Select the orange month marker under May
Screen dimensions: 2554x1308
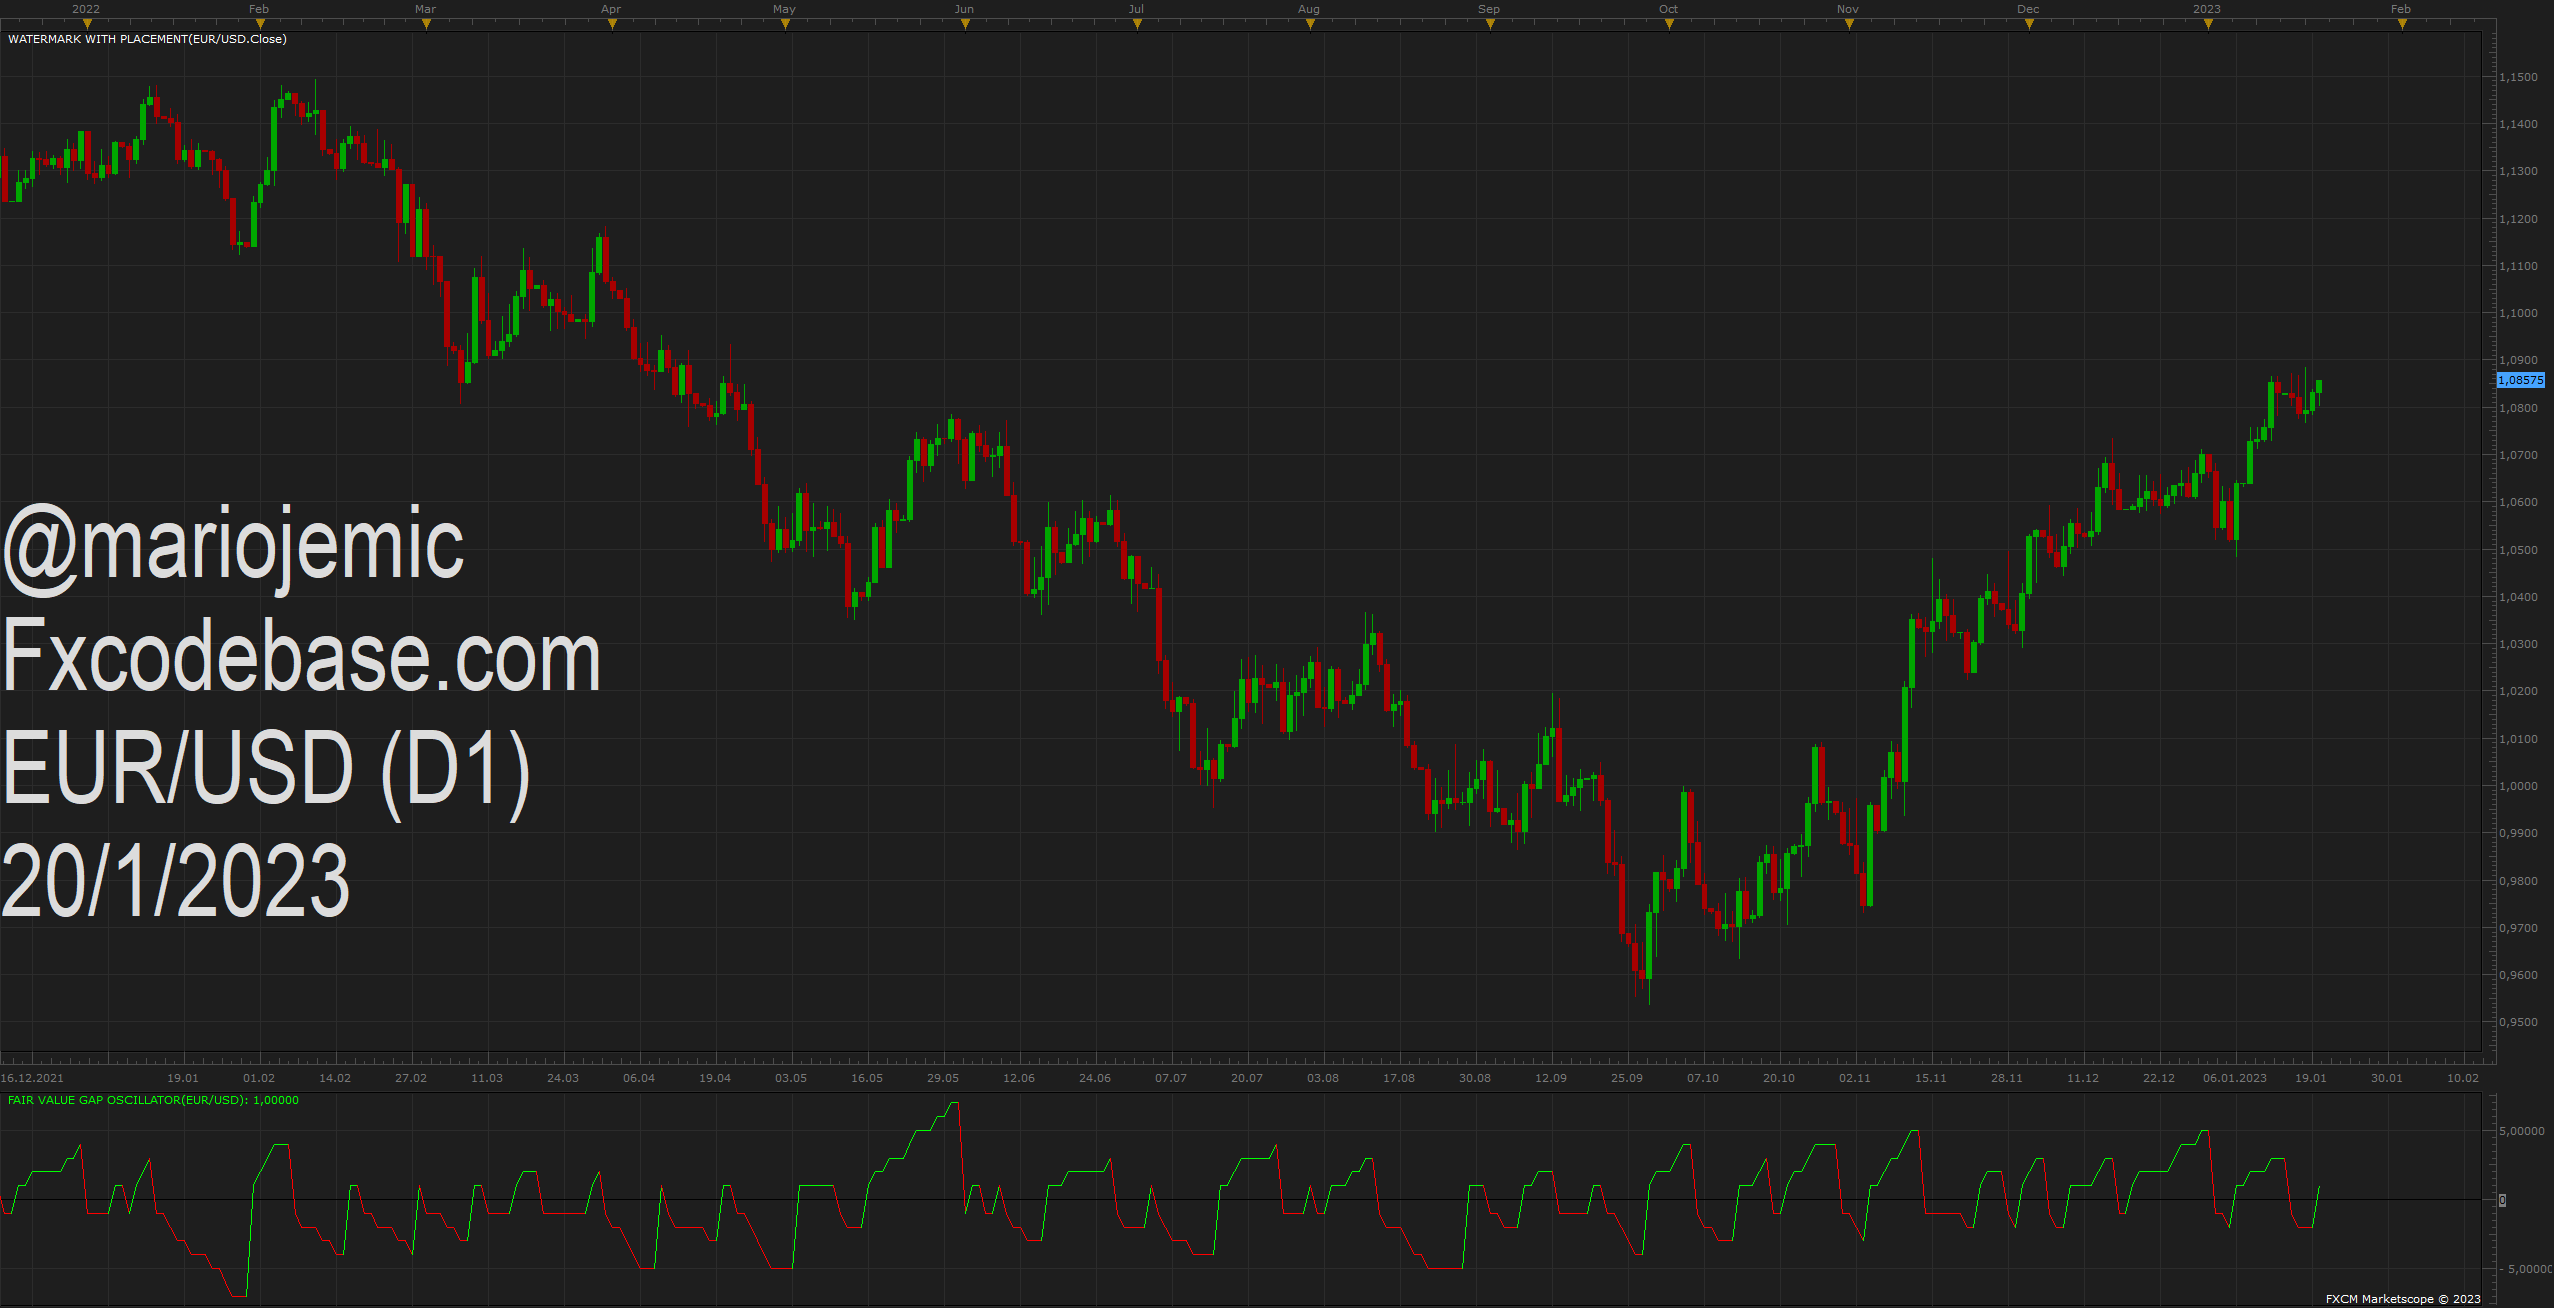click(x=785, y=24)
